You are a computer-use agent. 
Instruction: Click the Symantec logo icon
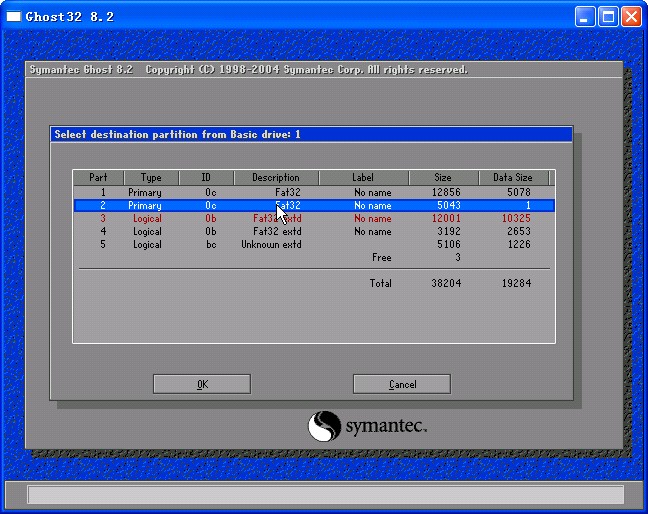(x=324, y=427)
